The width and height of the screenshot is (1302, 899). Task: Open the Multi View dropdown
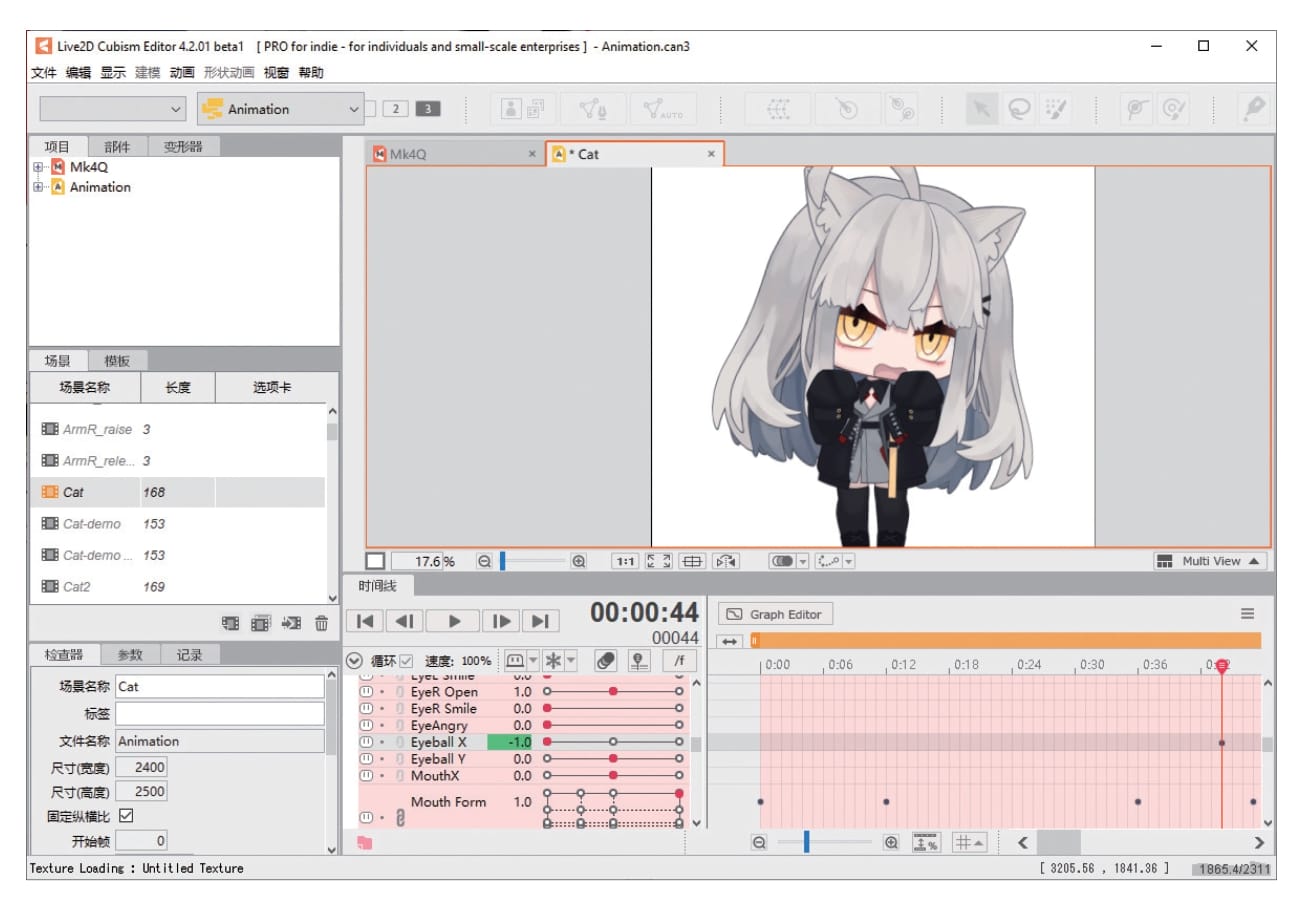pos(1210,562)
